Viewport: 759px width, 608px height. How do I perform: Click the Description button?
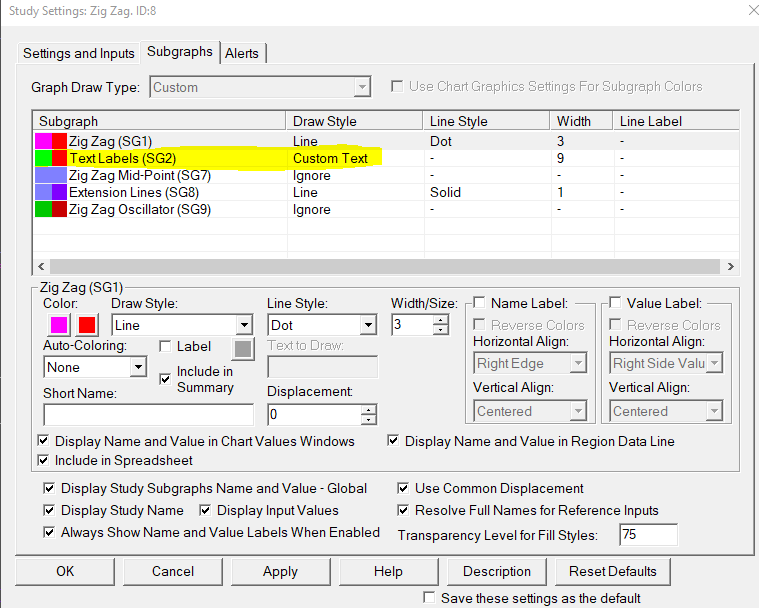click(497, 571)
